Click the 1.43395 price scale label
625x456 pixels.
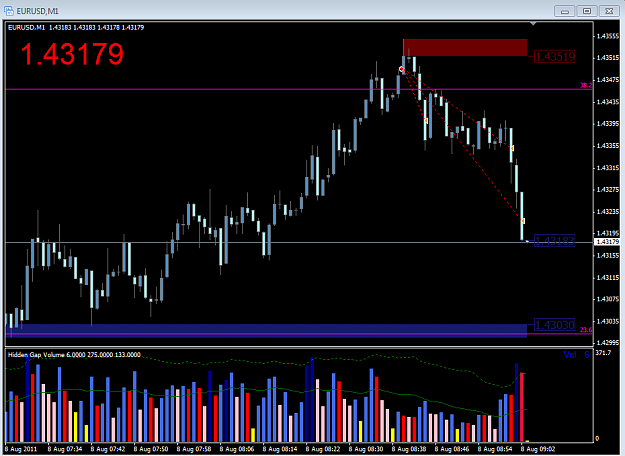(x=608, y=124)
